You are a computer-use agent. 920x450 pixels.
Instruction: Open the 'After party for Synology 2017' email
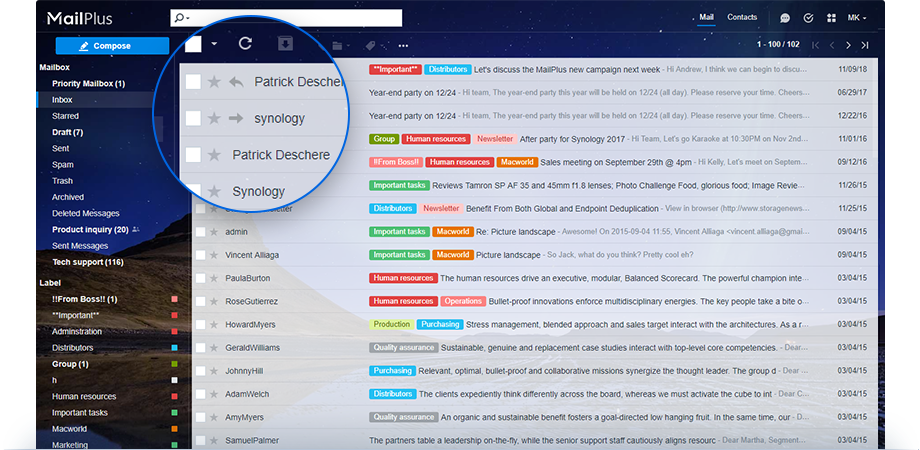[x=534, y=139]
